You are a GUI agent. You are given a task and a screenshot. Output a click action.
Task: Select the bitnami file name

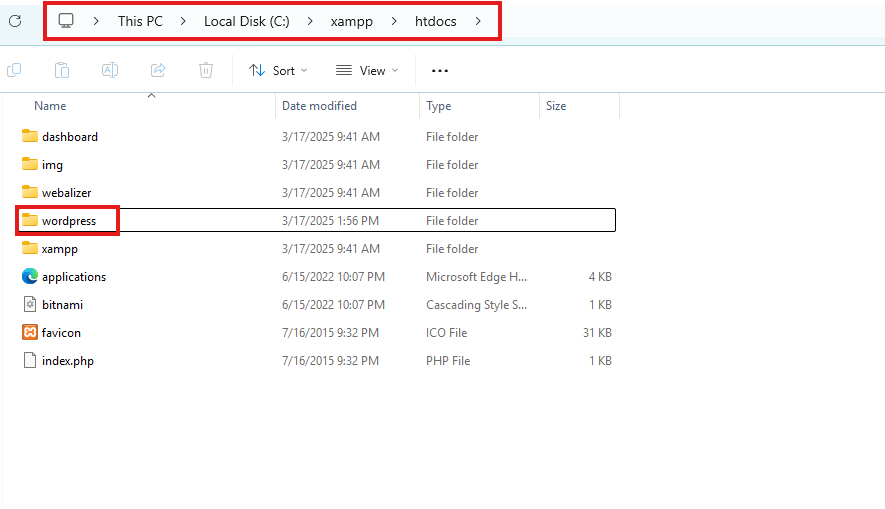pos(63,305)
